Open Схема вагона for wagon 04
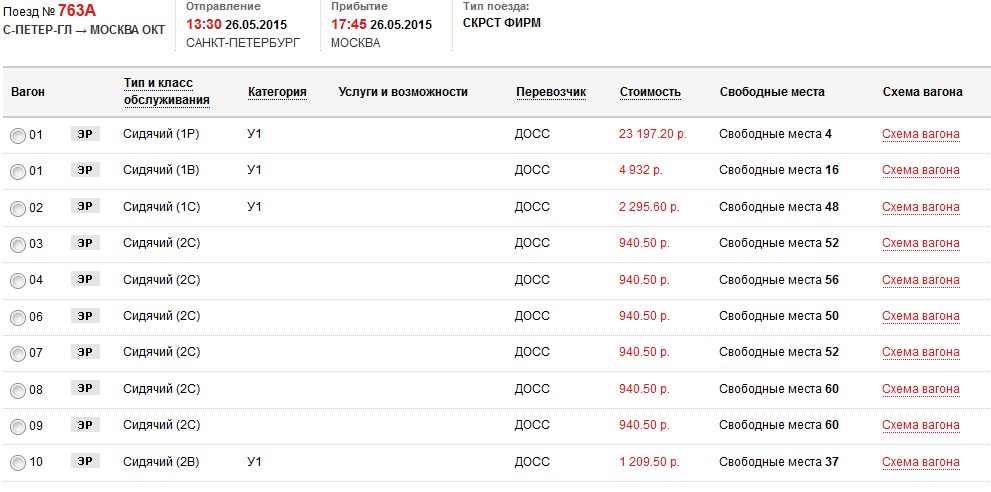The height and width of the screenshot is (492, 991). [x=920, y=280]
